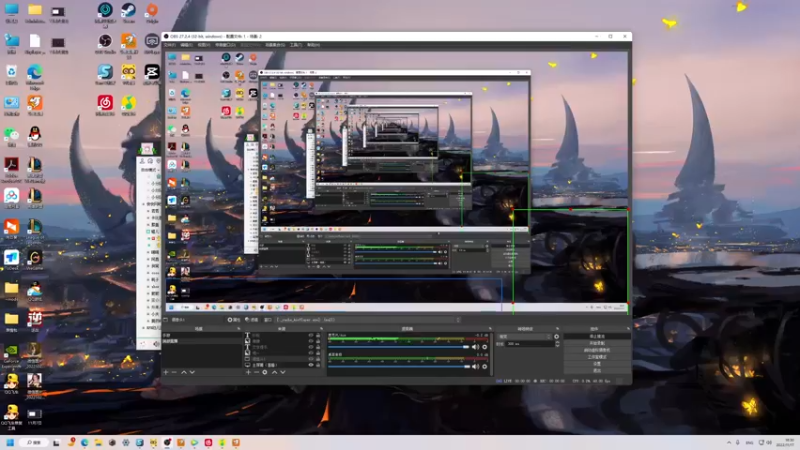Open source properties via the Sources gear icon
The height and width of the screenshot is (450, 800).
(265, 372)
